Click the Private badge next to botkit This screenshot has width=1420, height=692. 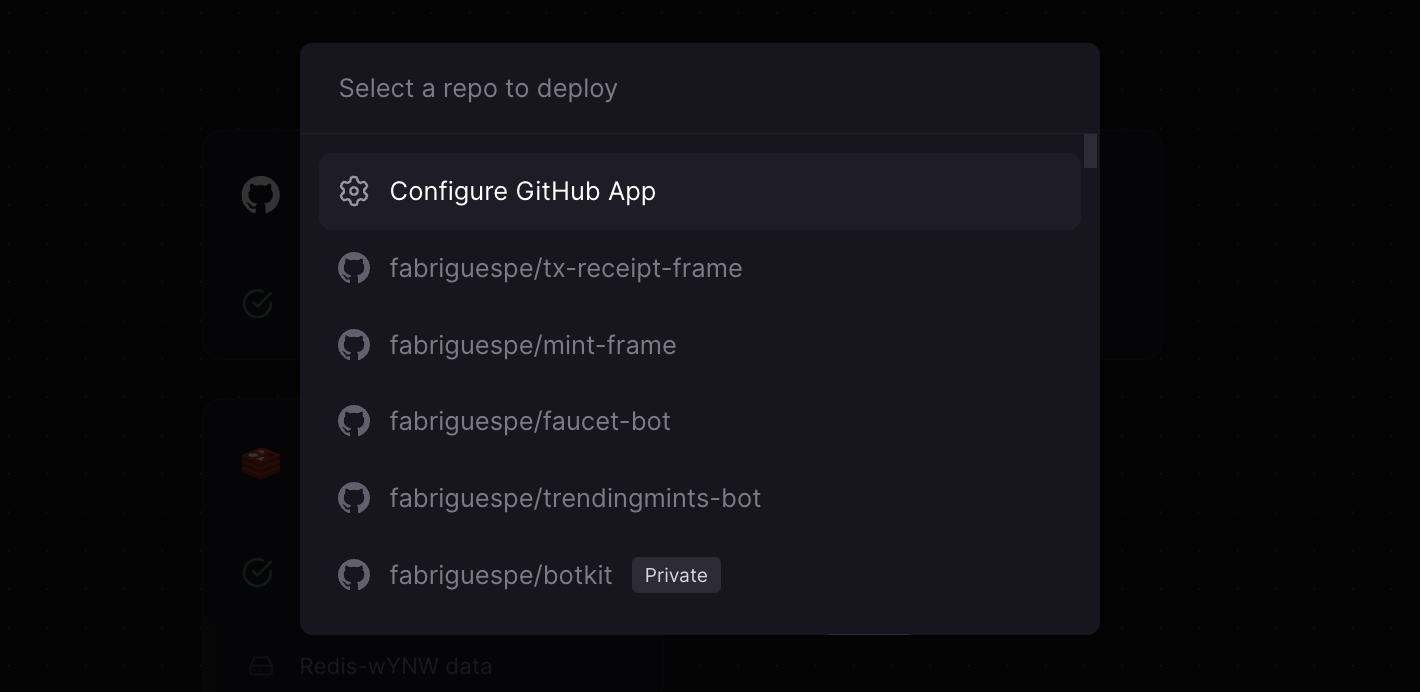676,575
